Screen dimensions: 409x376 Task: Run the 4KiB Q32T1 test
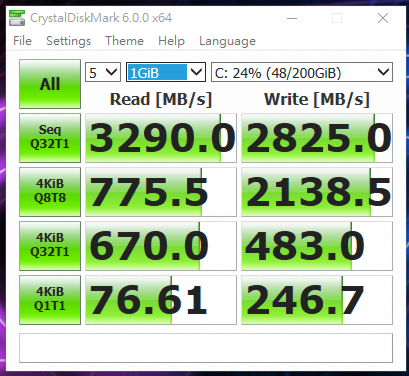point(50,246)
